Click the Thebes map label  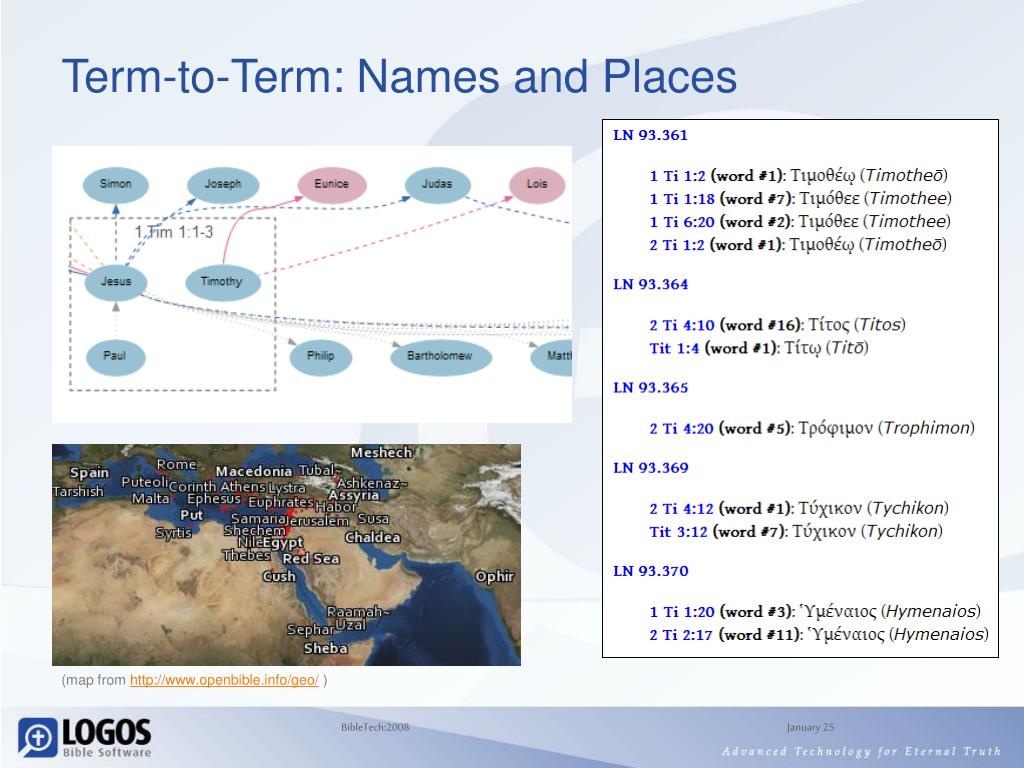246,555
